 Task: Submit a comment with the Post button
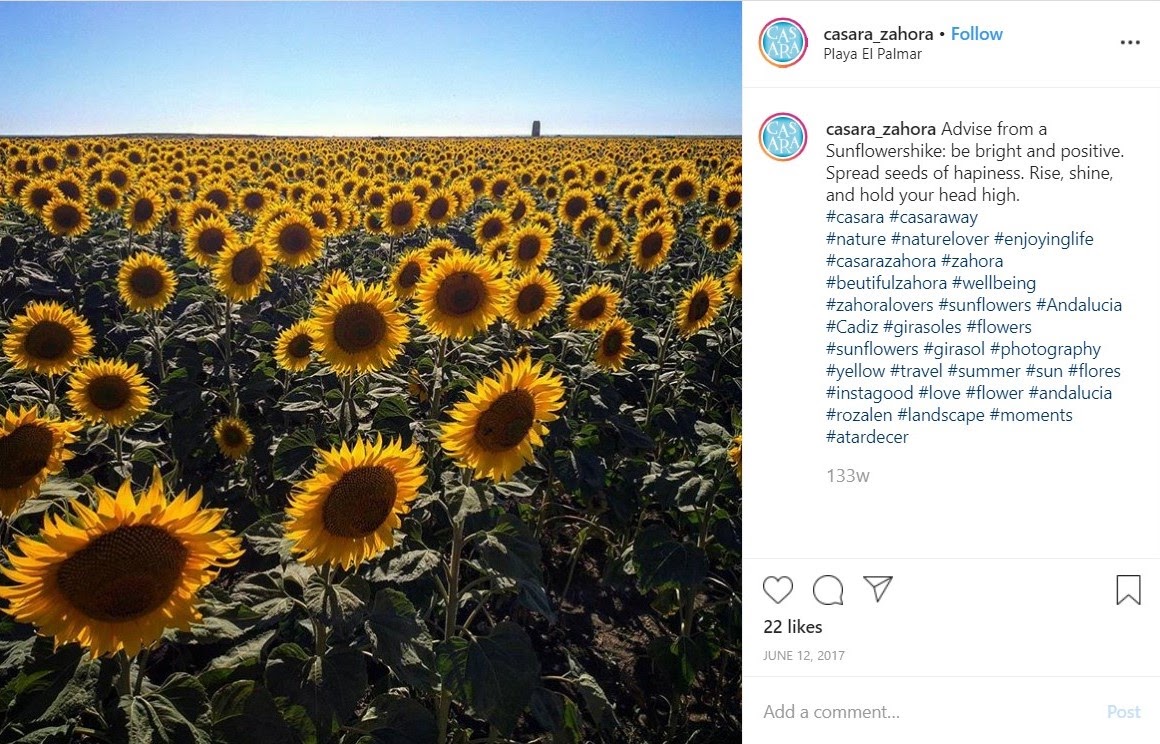[x=1124, y=711]
